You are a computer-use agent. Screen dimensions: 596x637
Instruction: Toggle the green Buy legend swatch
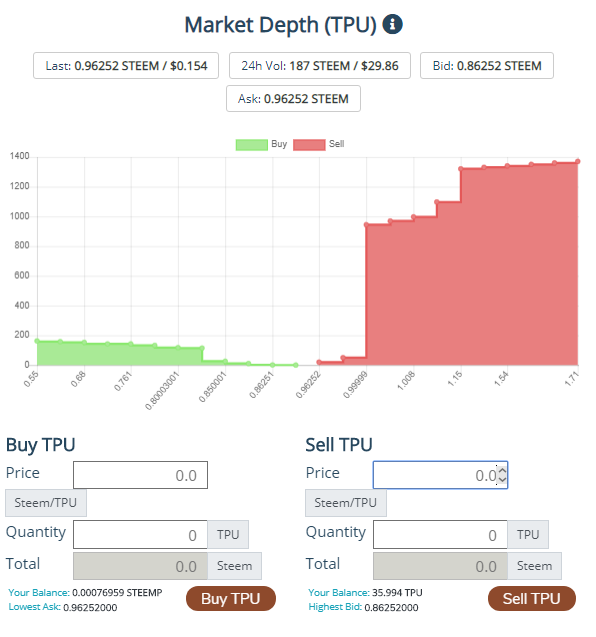point(251,145)
